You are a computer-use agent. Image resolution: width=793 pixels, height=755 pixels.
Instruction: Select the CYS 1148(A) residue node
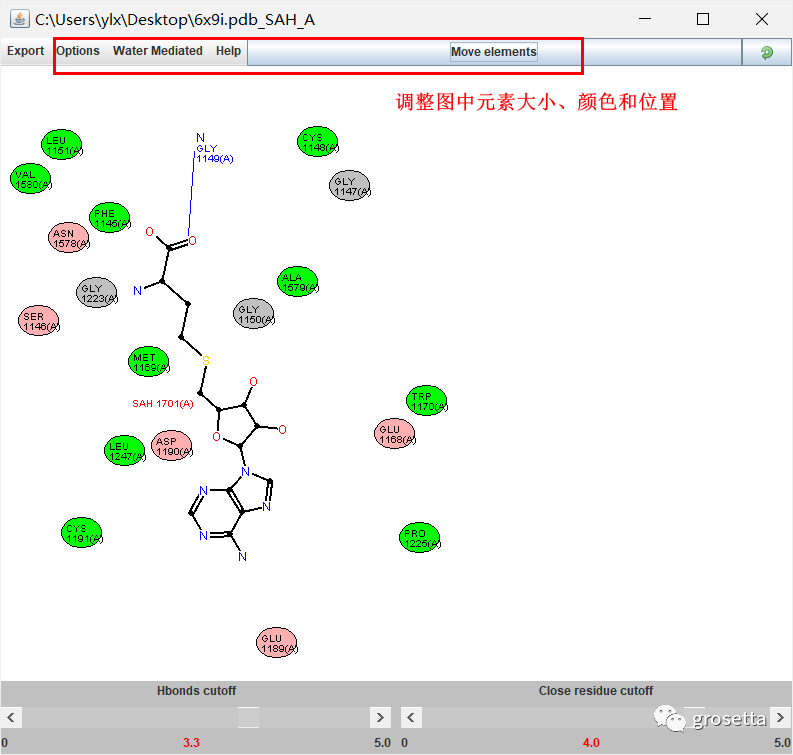point(318,142)
